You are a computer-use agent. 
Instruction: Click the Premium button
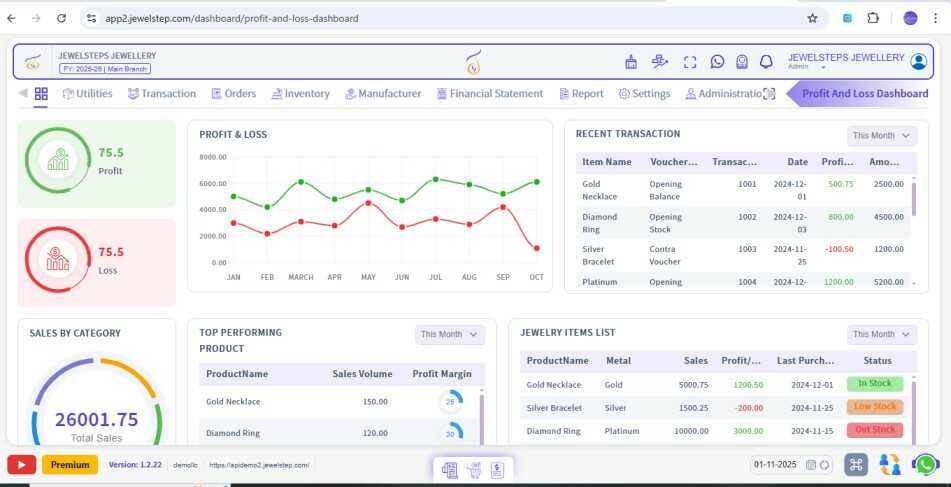pos(70,465)
